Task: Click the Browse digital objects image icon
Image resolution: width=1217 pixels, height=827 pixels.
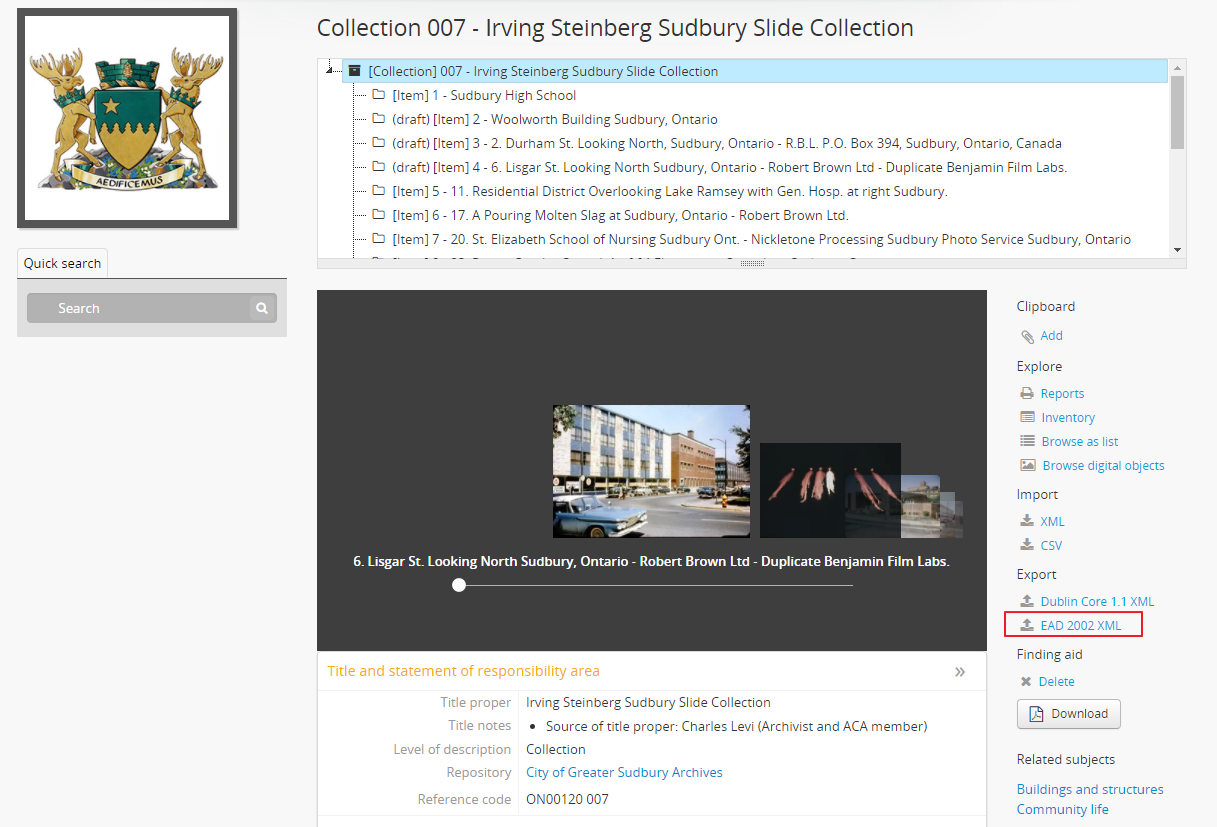Action: click(1027, 466)
